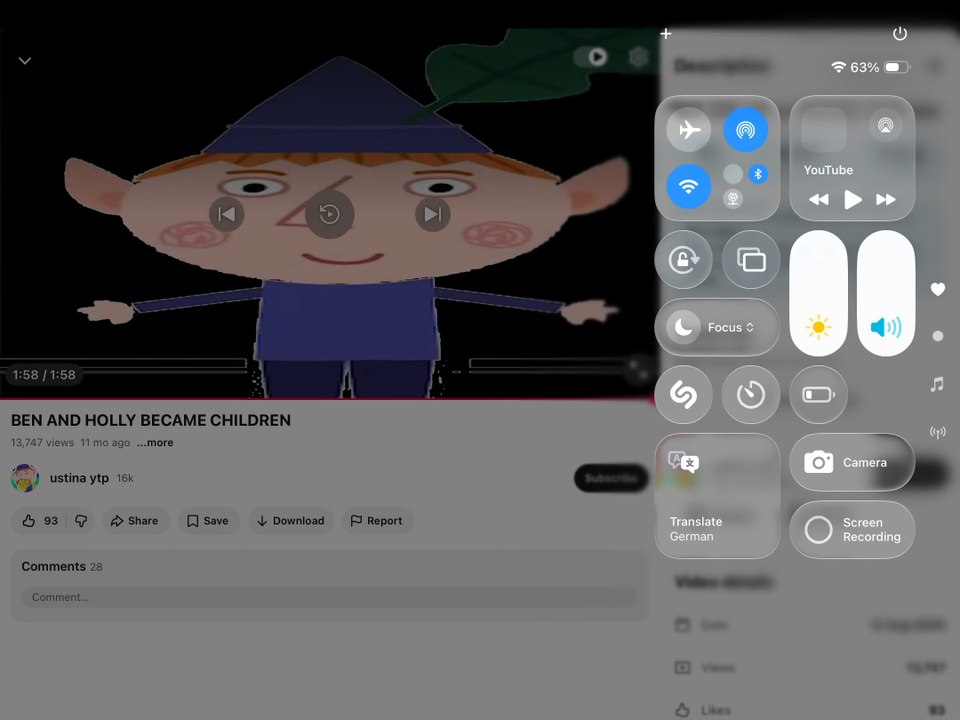Fast forward in YouTube media widget
The width and height of the screenshot is (960, 720).
tap(886, 200)
